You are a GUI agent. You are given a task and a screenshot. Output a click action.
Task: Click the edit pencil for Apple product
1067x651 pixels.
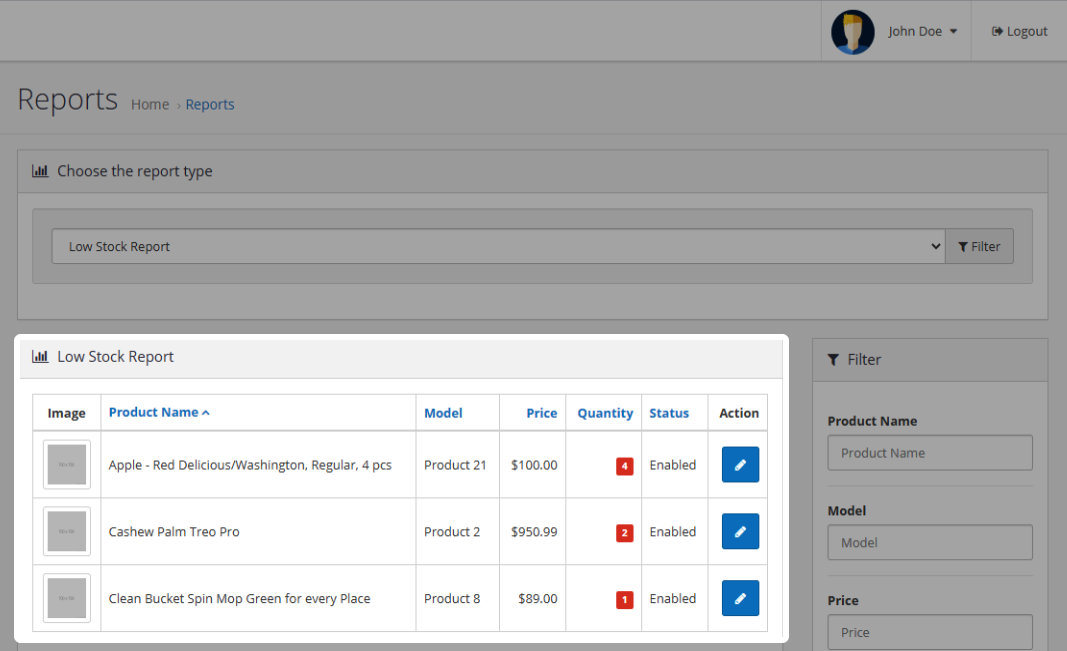pyautogui.click(x=740, y=465)
